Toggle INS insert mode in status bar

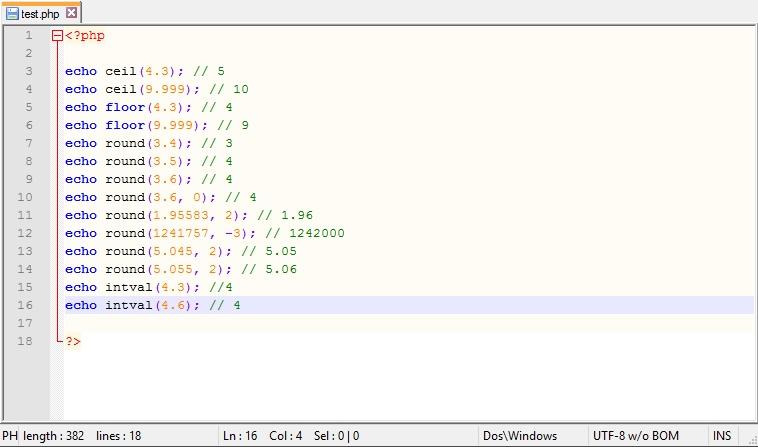pyautogui.click(x=721, y=436)
